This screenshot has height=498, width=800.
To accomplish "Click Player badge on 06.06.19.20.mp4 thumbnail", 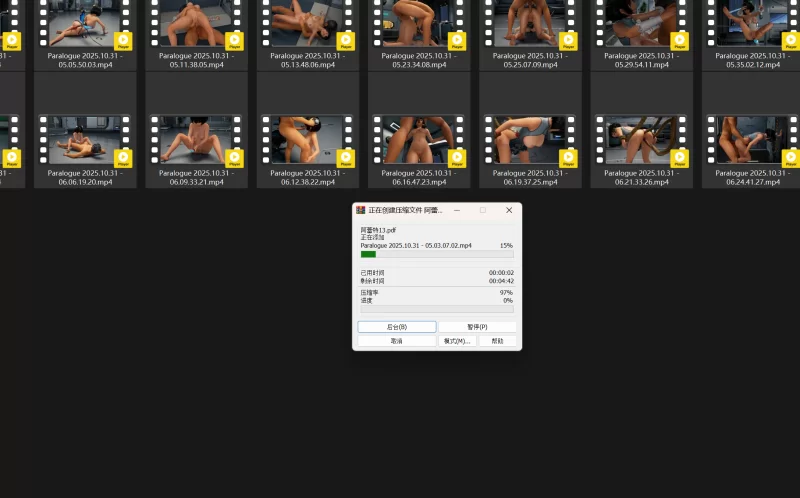I will [124, 158].
